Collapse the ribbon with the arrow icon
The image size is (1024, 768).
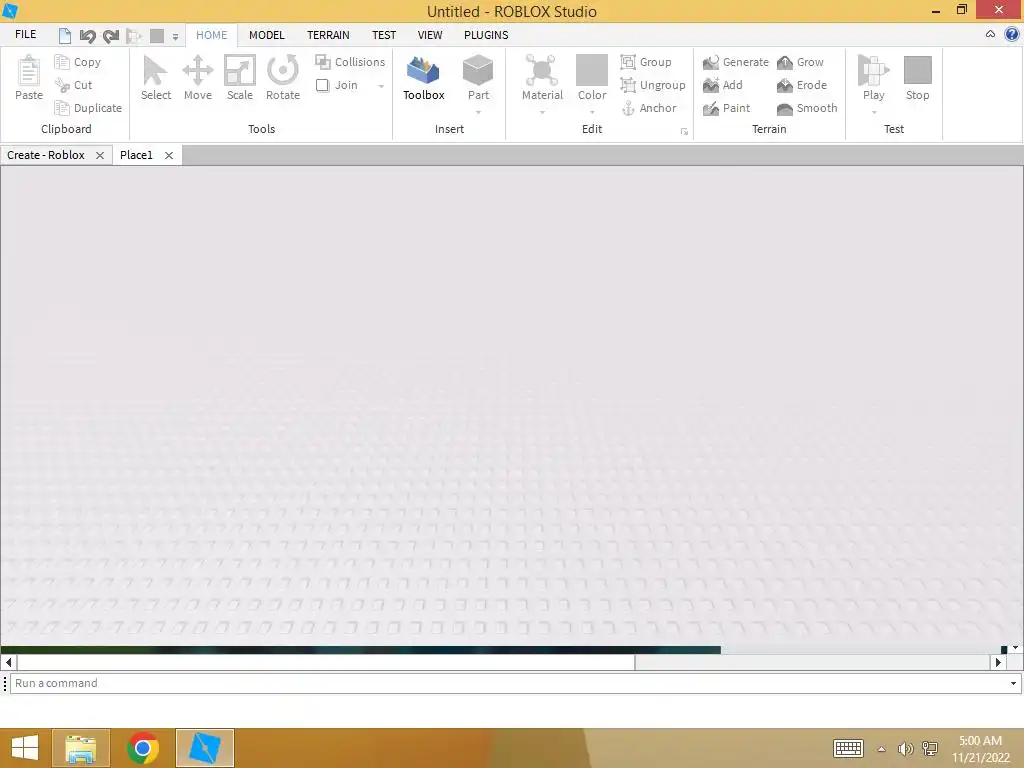coord(990,34)
